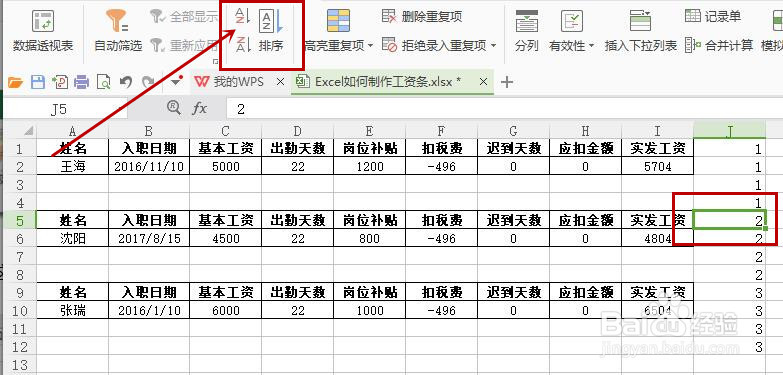
Task: Click cell with value 5704
Action: coord(658,166)
